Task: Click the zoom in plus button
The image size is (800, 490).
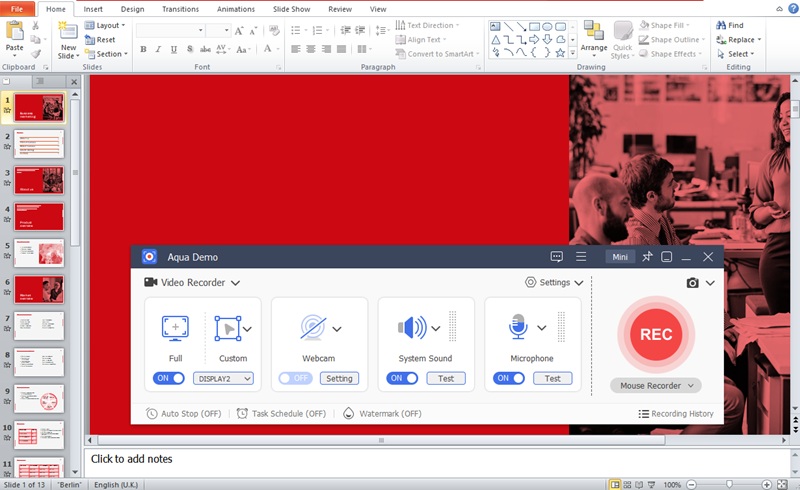Action: click(766, 484)
